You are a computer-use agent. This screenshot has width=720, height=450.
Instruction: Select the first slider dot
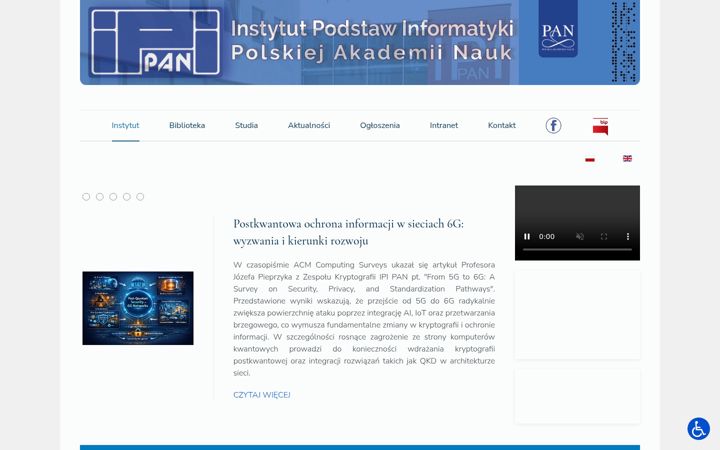[x=86, y=197]
